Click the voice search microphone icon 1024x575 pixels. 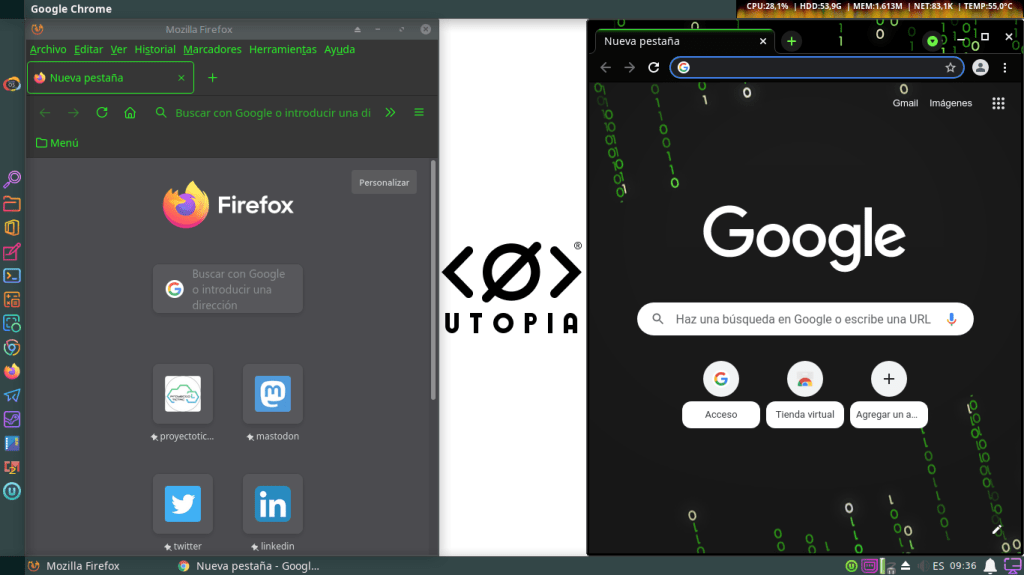pos(952,319)
